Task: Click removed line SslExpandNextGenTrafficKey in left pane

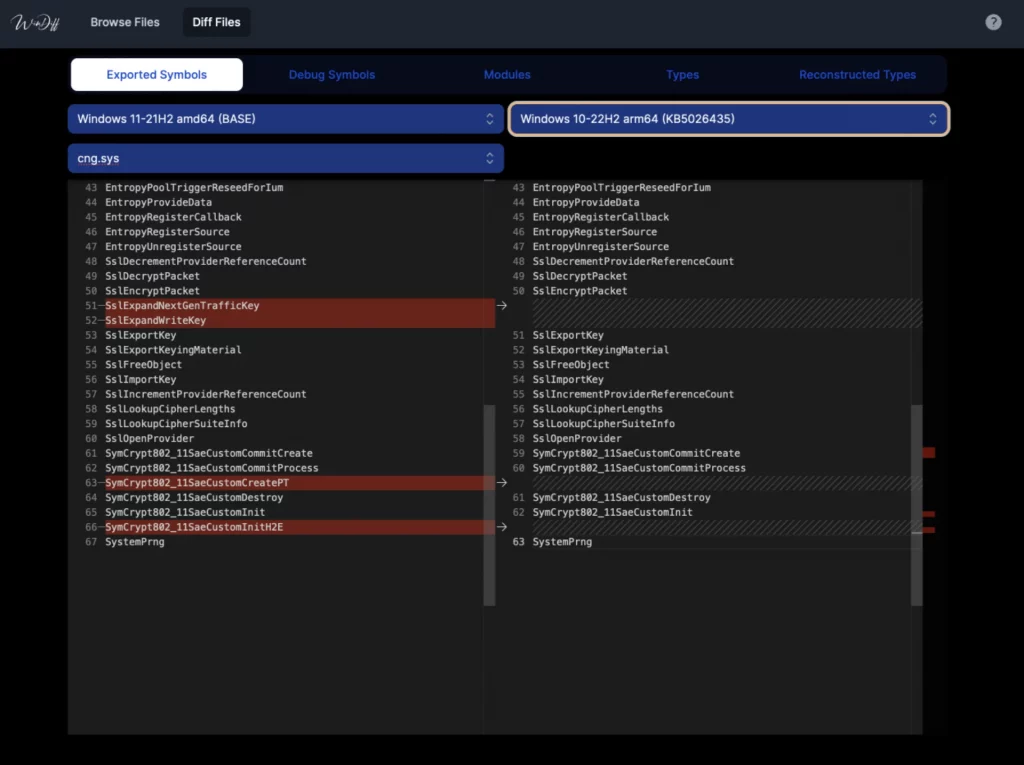Action: click(182, 305)
